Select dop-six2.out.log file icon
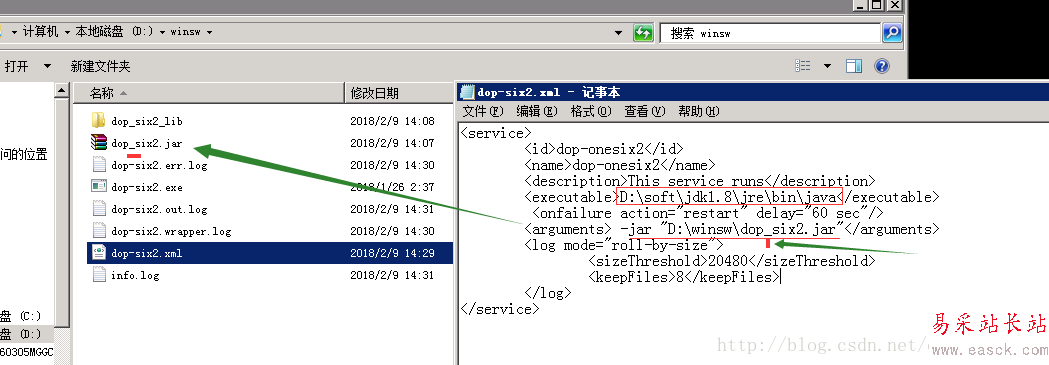1049x365 pixels. [x=98, y=209]
